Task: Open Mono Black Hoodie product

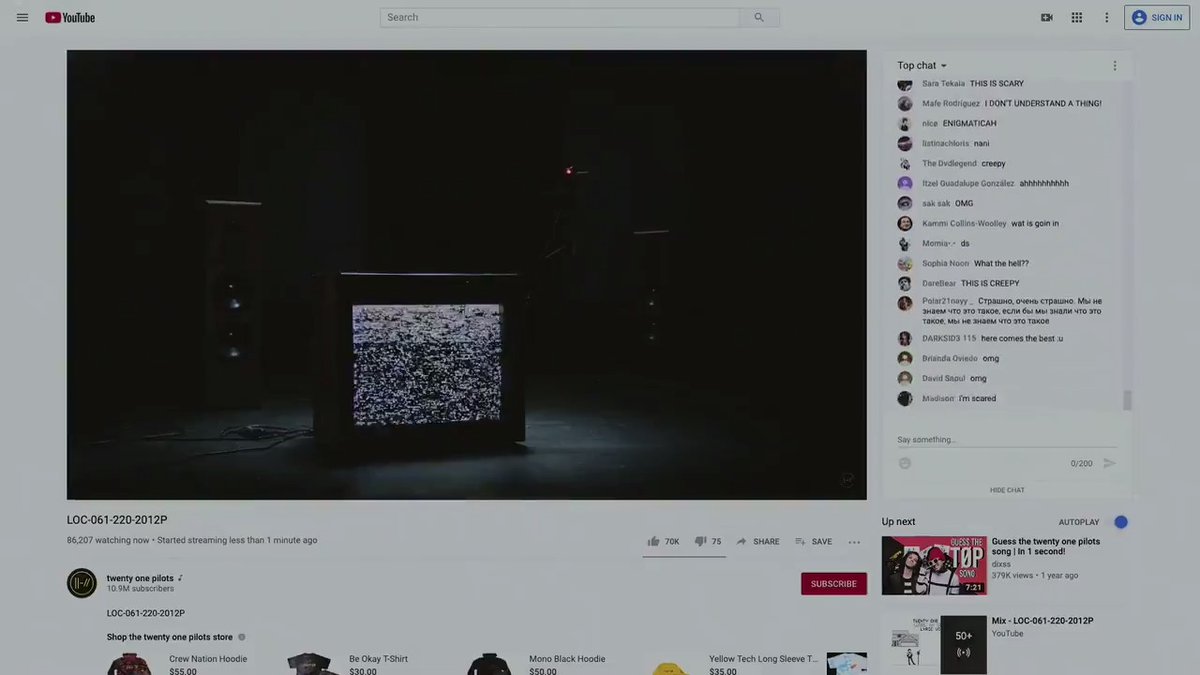Action: [567, 659]
